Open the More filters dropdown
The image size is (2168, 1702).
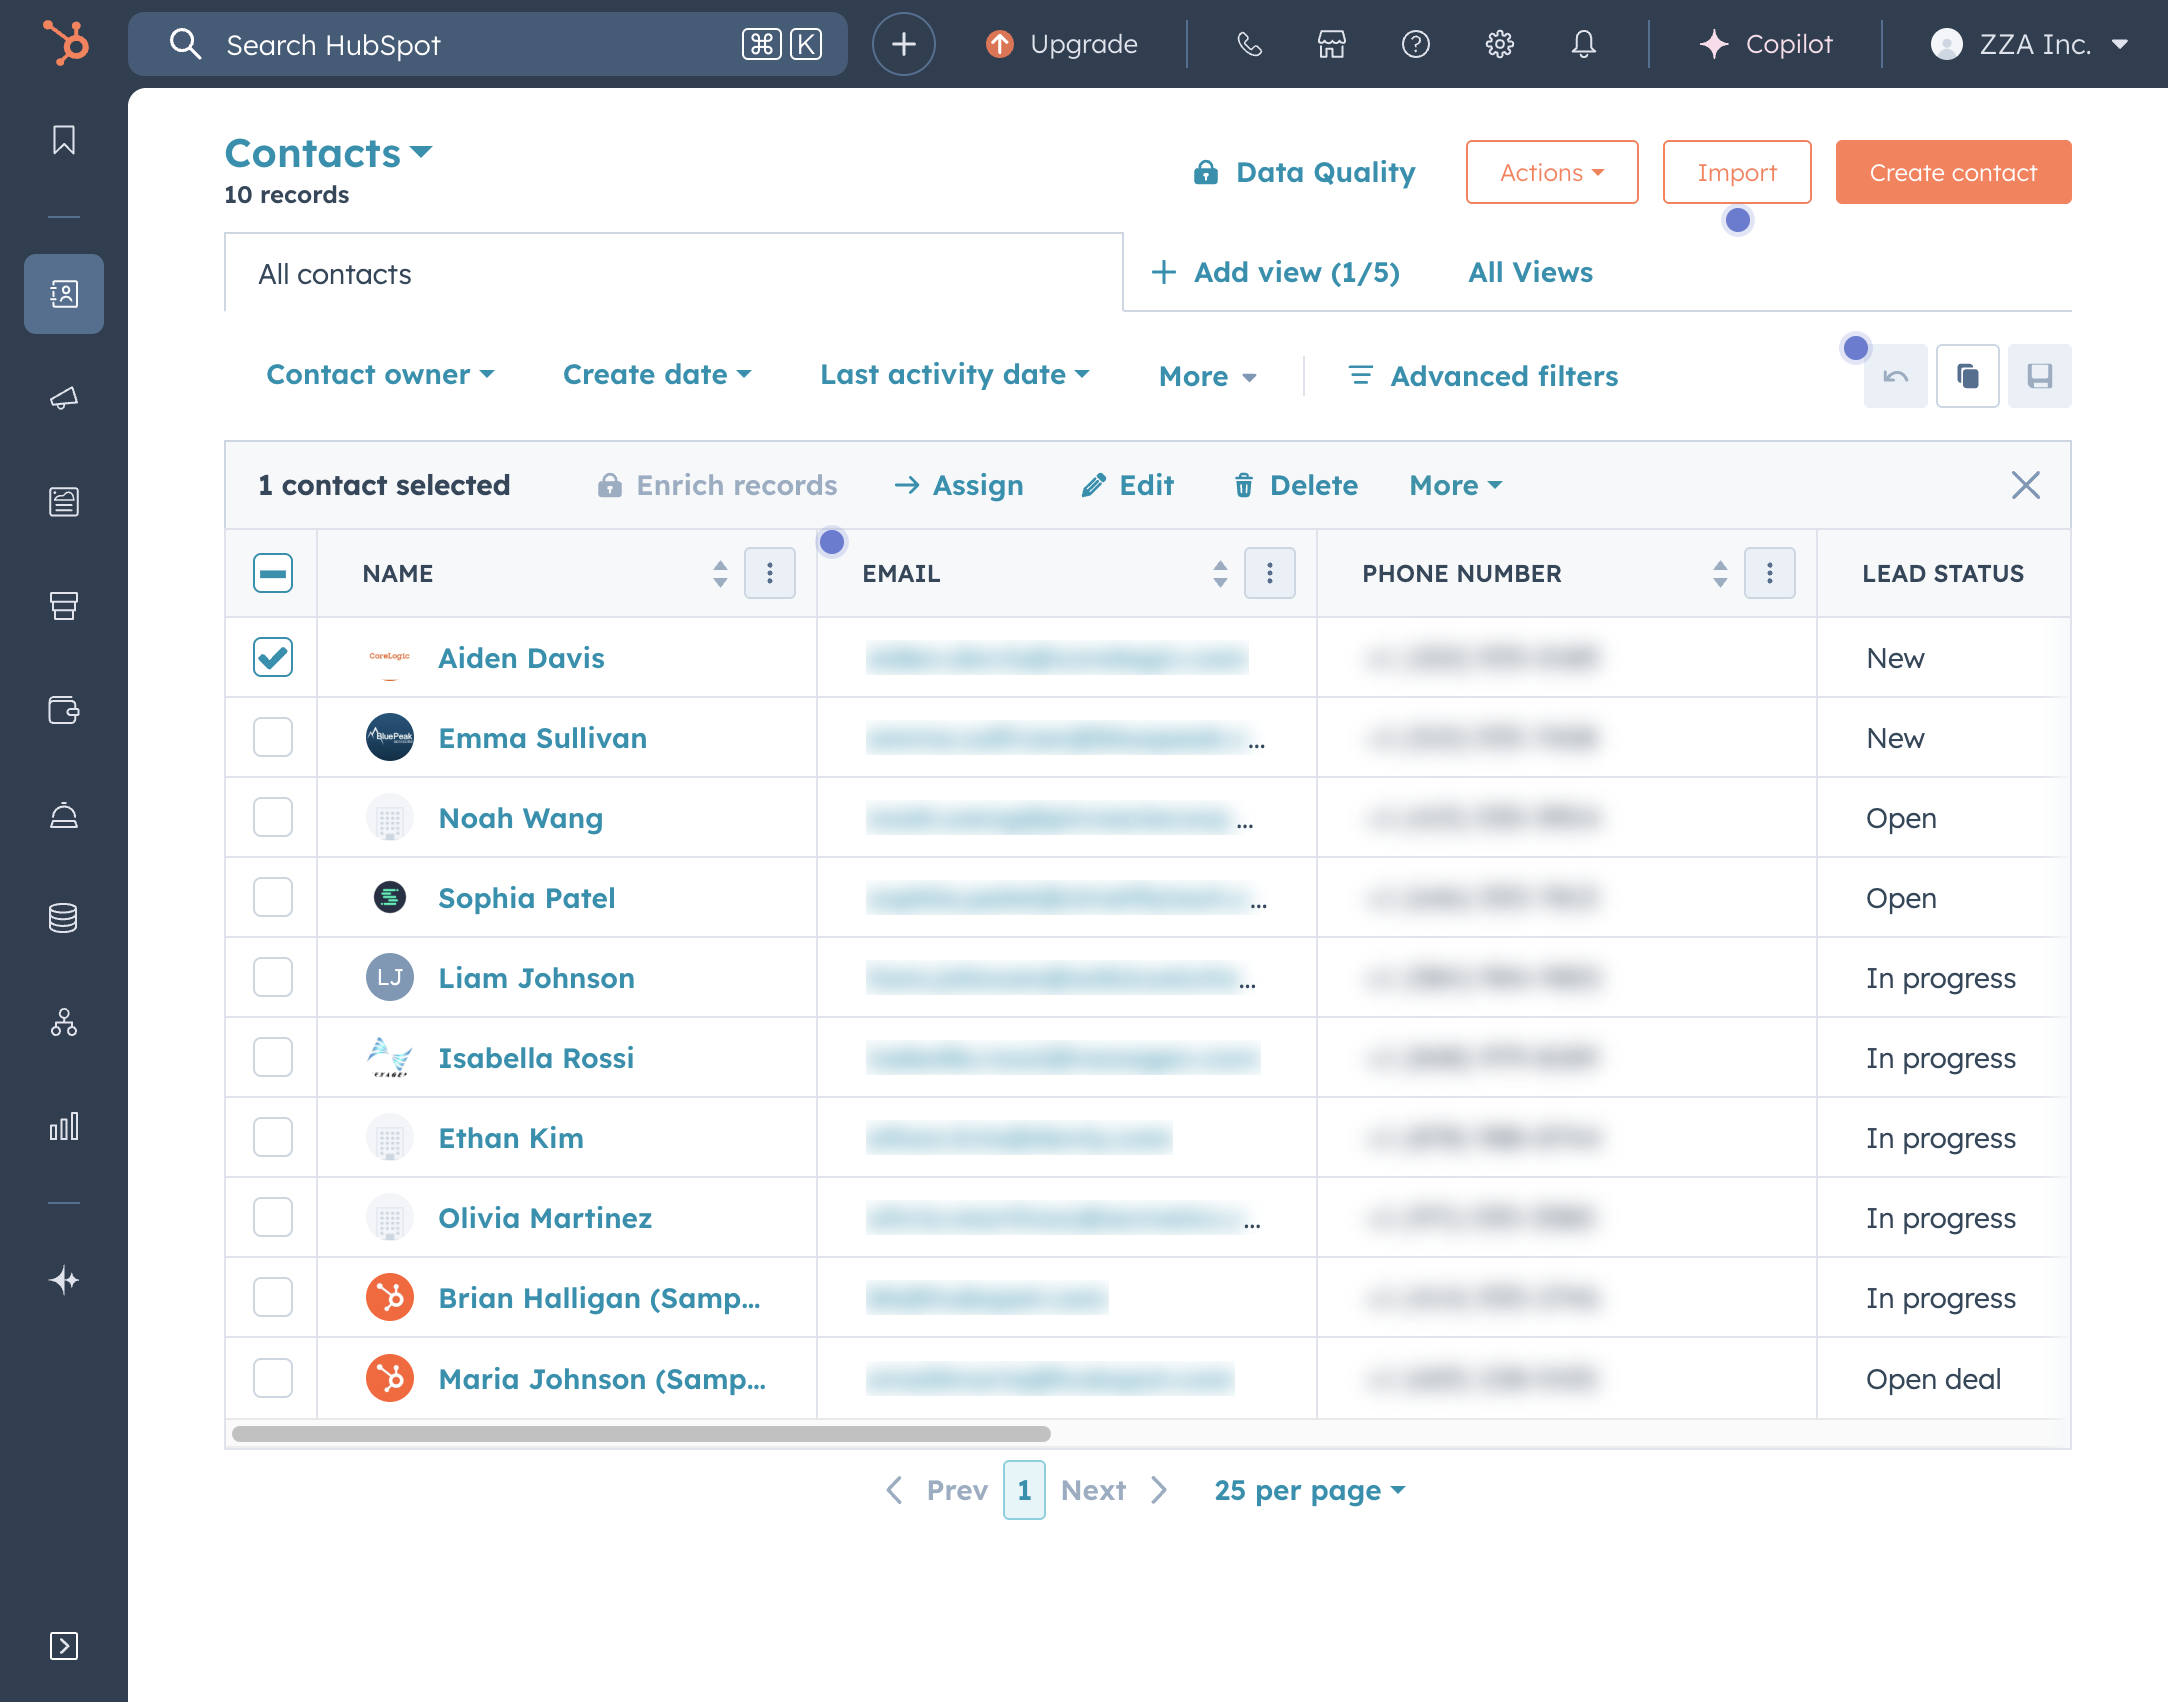(x=1207, y=377)
